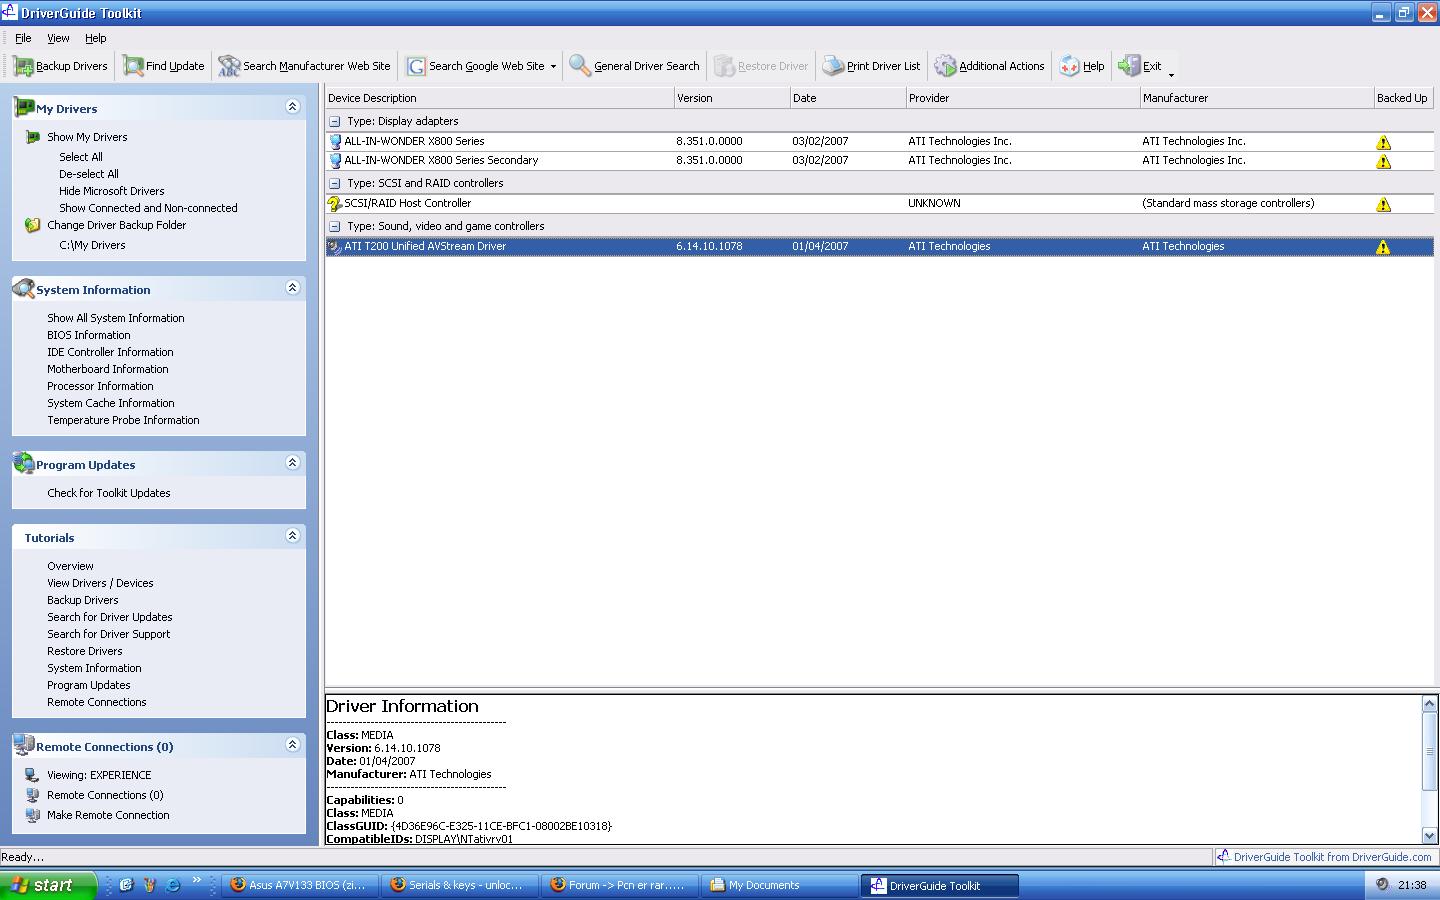This screenshot has width=1440, height=900.
Task: Click DriverGuide Toolkit from DriverGuide.com link
Action: click(x=1332, y=857)
